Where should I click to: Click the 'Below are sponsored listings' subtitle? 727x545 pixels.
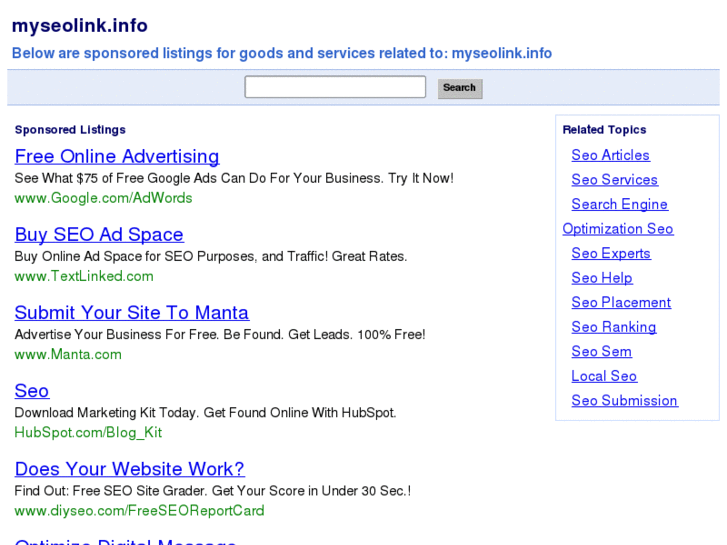tap(282, 53)
